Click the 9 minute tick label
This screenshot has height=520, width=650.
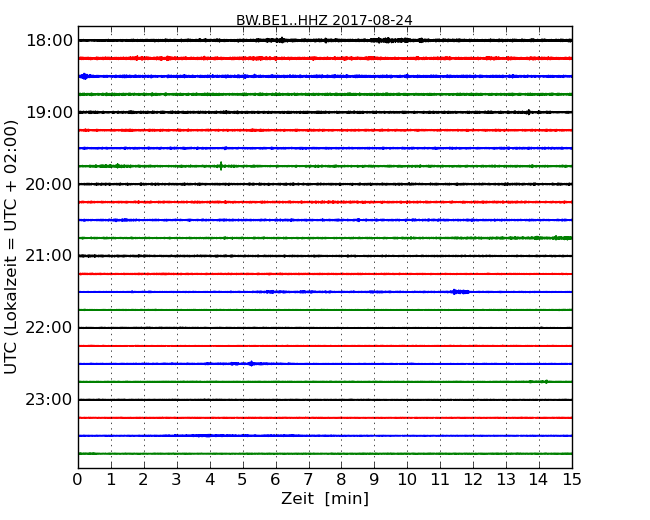point(374,480)
